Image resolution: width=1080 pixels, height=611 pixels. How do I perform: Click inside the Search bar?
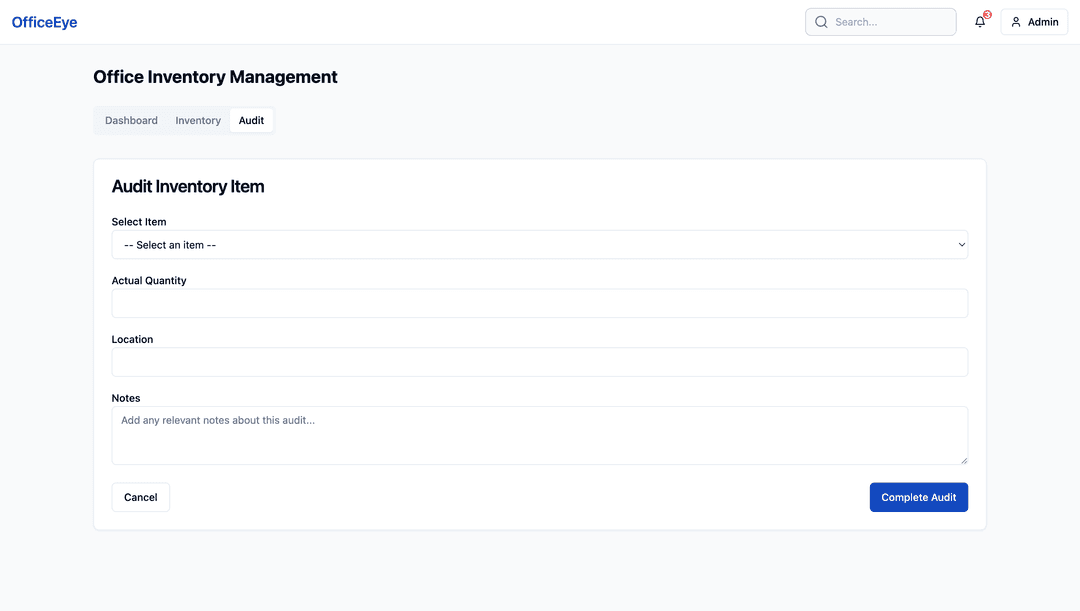(880, 21)
